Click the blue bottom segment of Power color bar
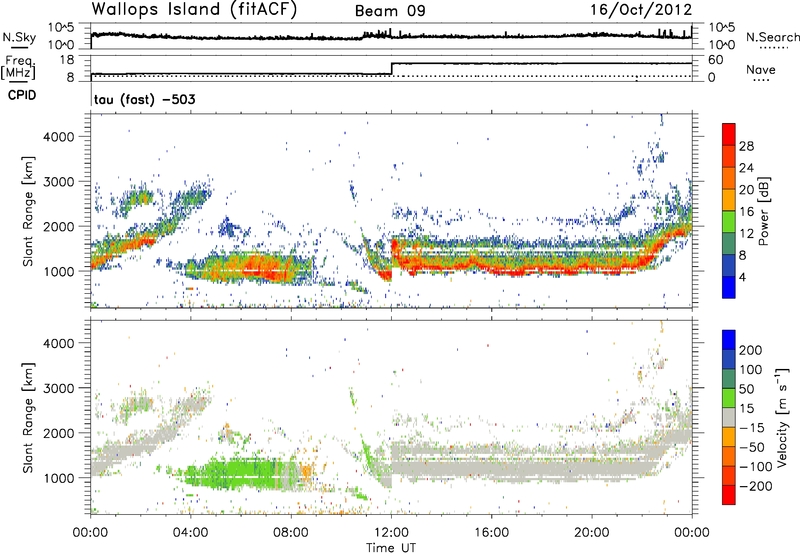The image size is (800, 554). click(x=729, y=287)
